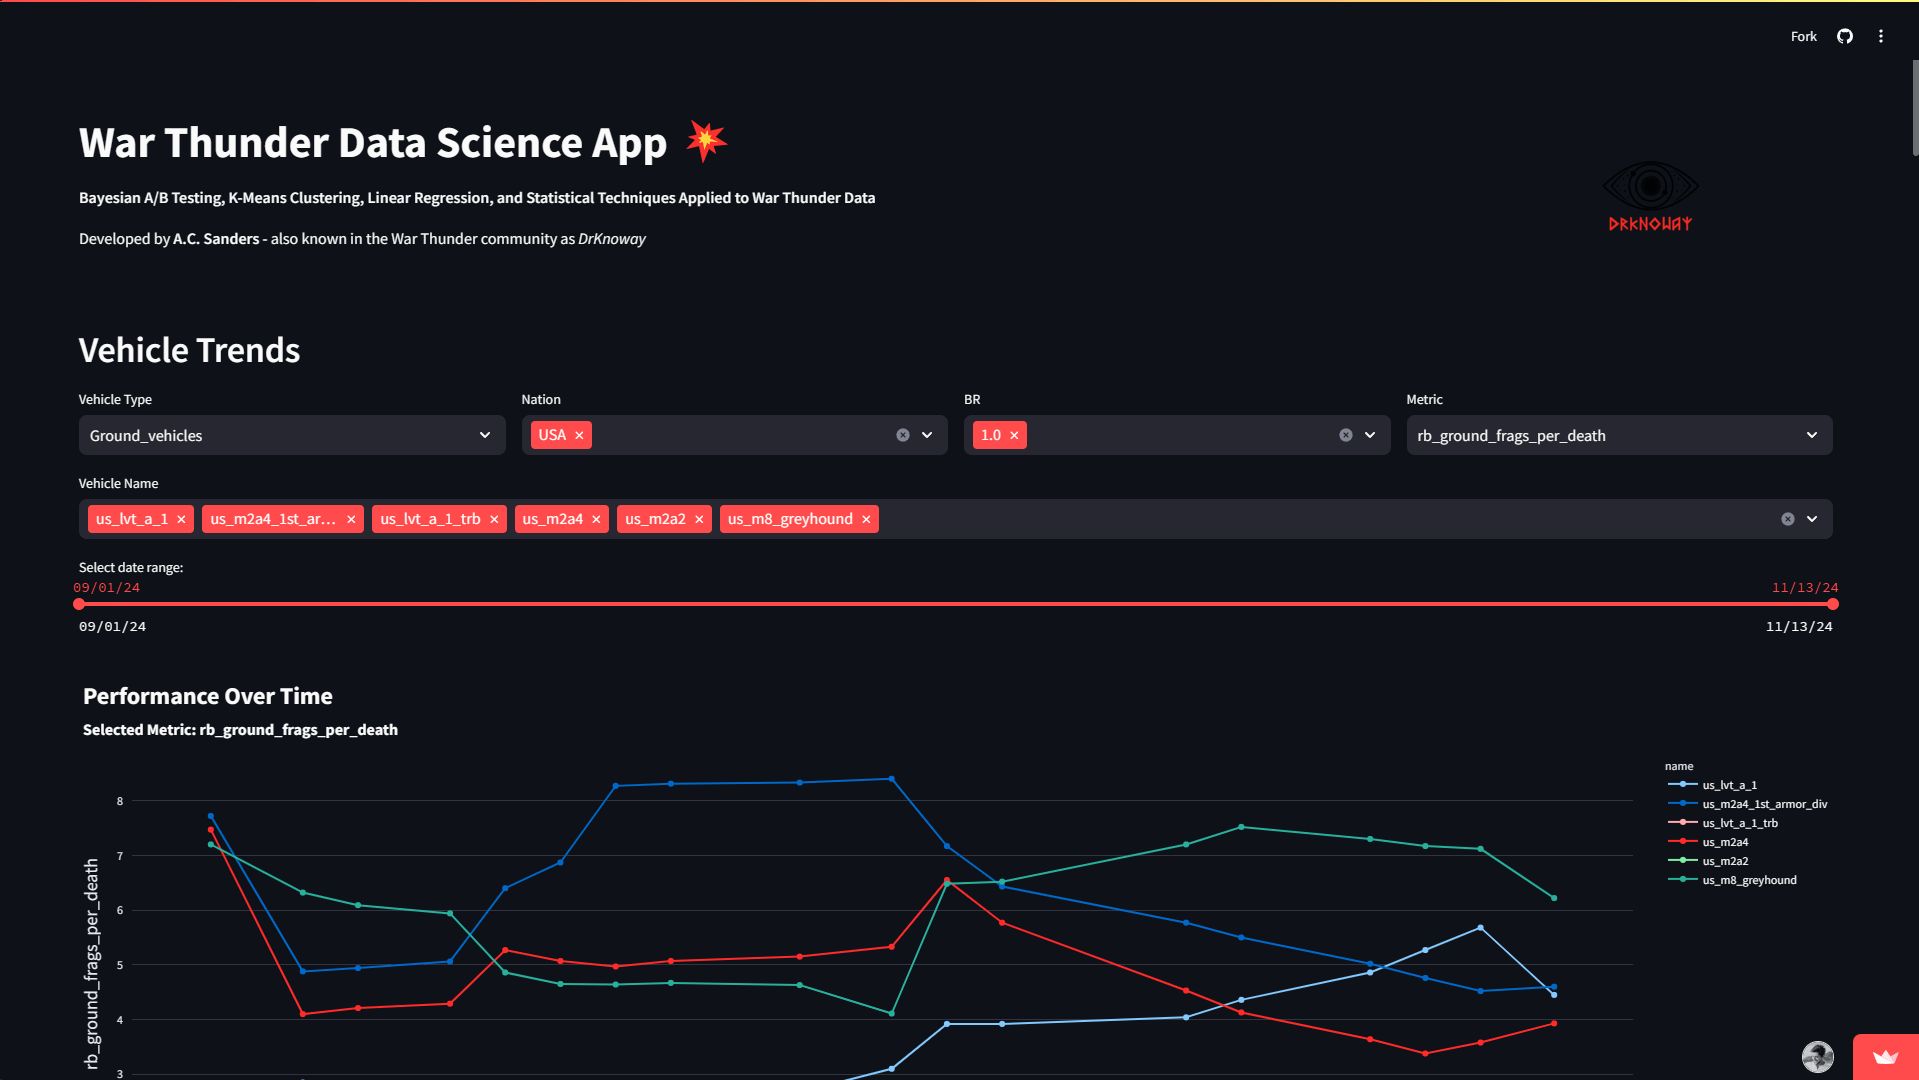Clear all selected nations
Viewport: 1919px width, 1080px height.
[902, 435]
